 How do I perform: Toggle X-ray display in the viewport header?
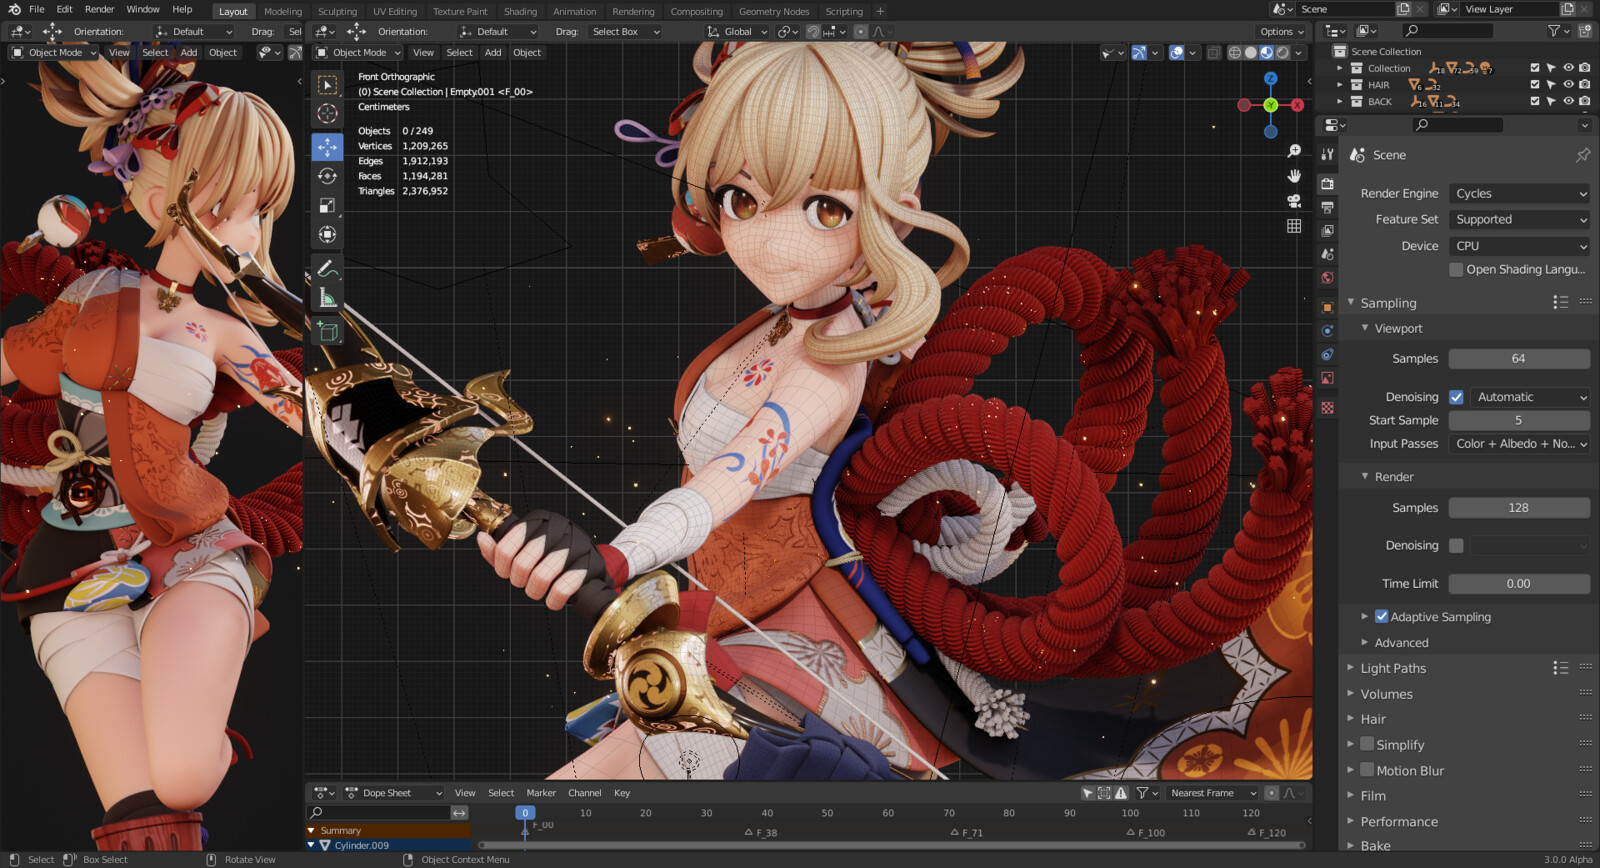click(x=1213, y=53)
